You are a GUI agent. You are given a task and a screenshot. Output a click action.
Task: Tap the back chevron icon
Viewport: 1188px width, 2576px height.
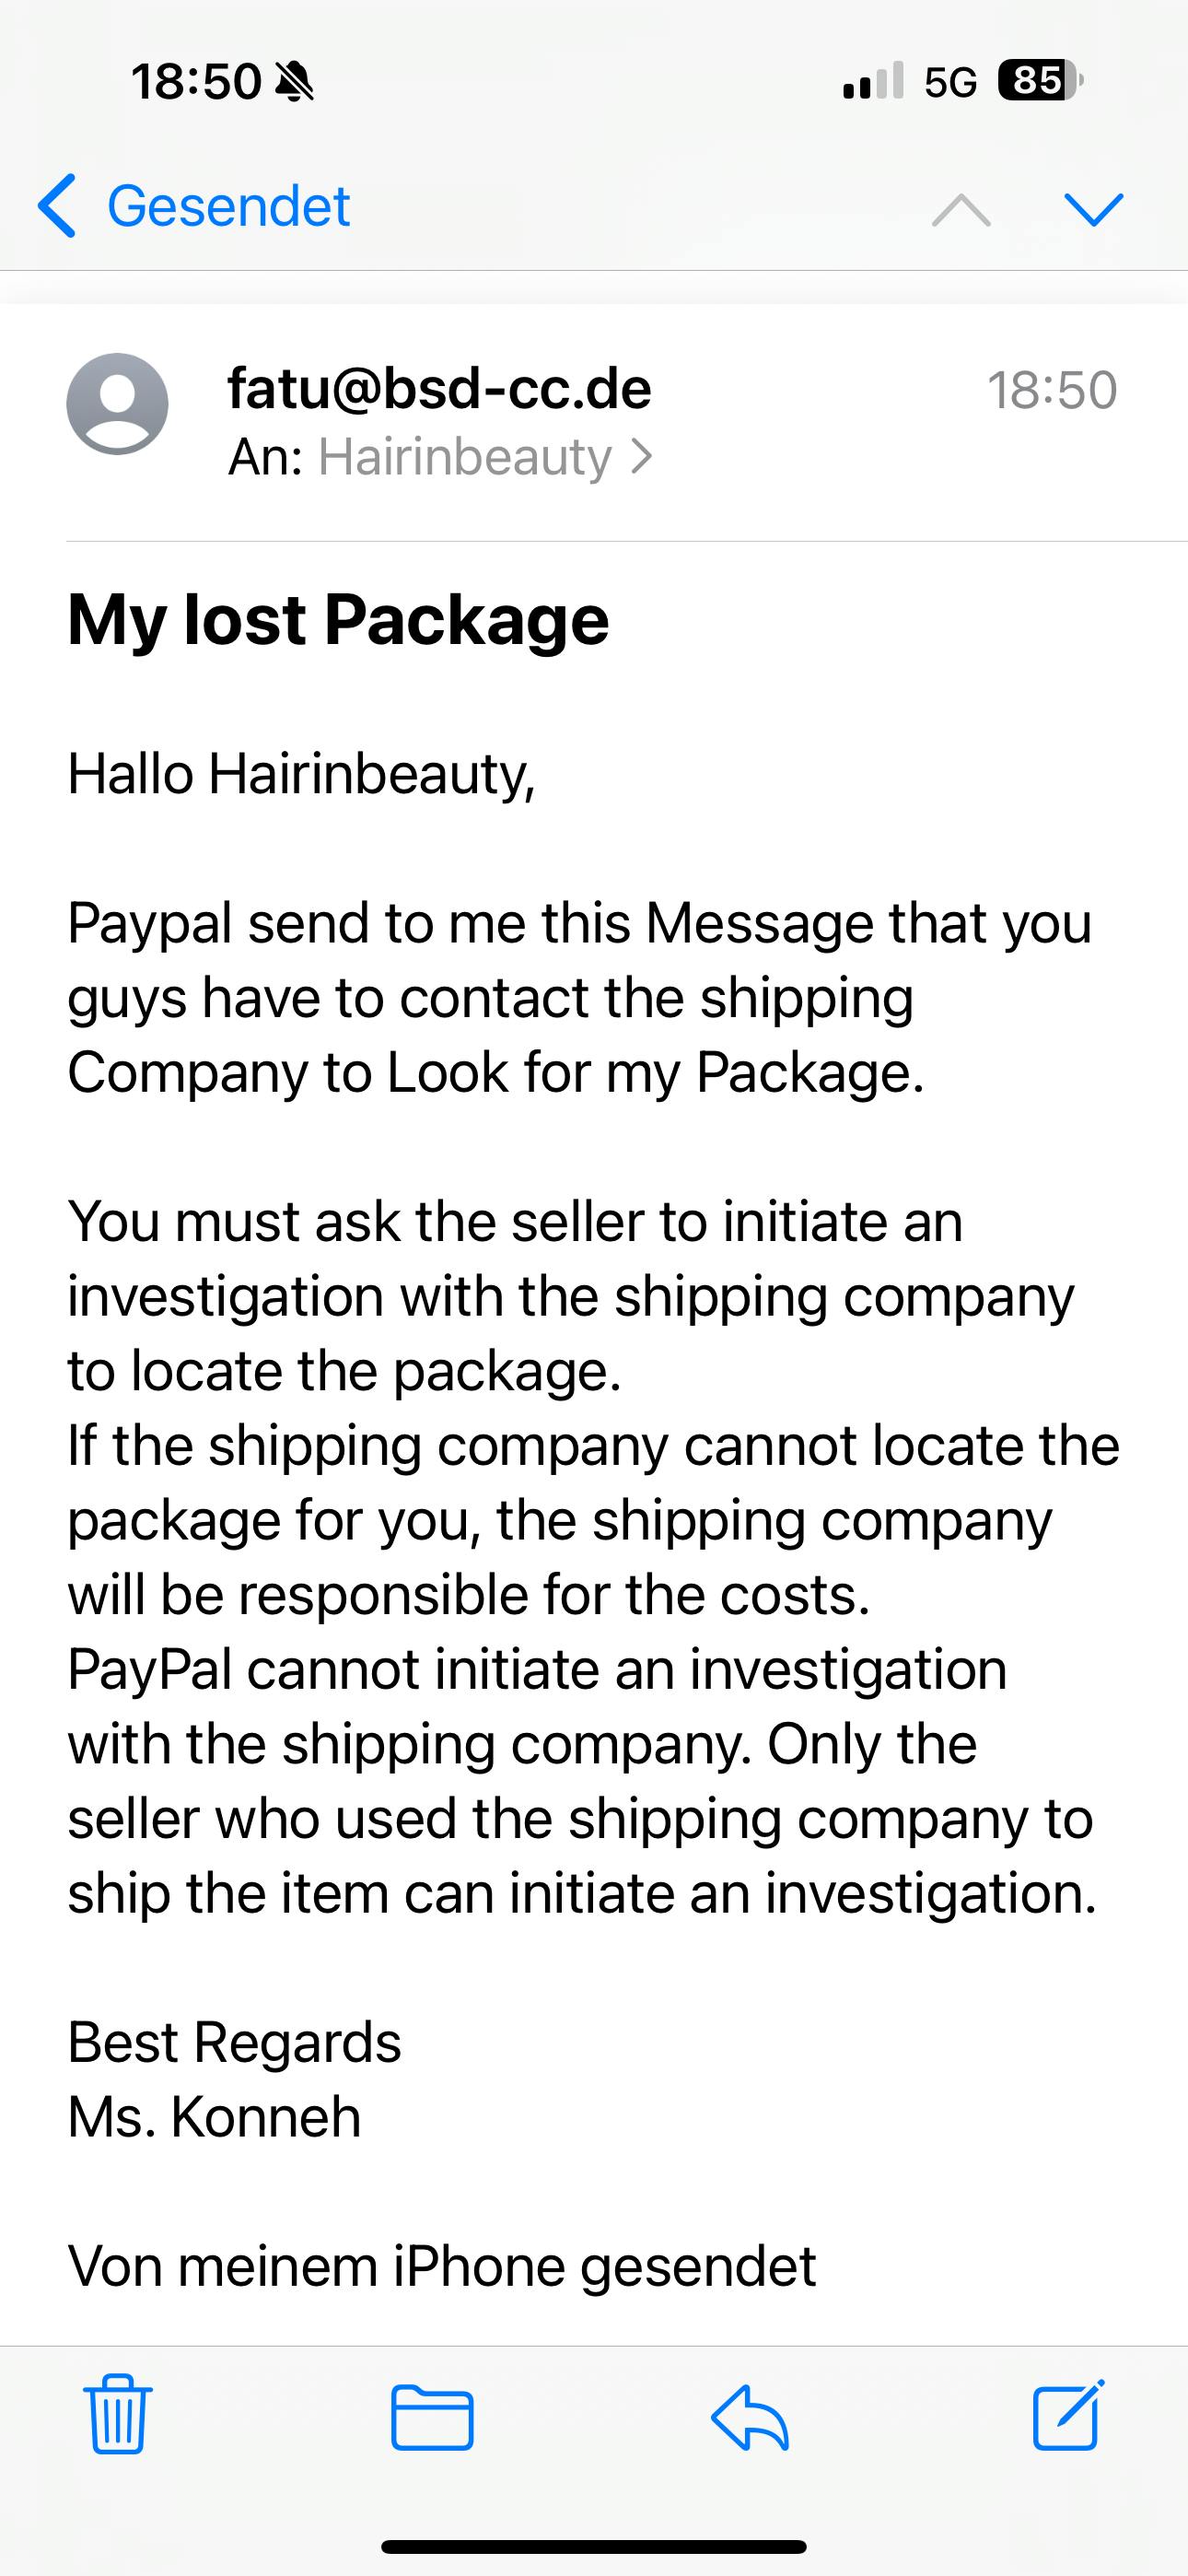tap(57, 206)
